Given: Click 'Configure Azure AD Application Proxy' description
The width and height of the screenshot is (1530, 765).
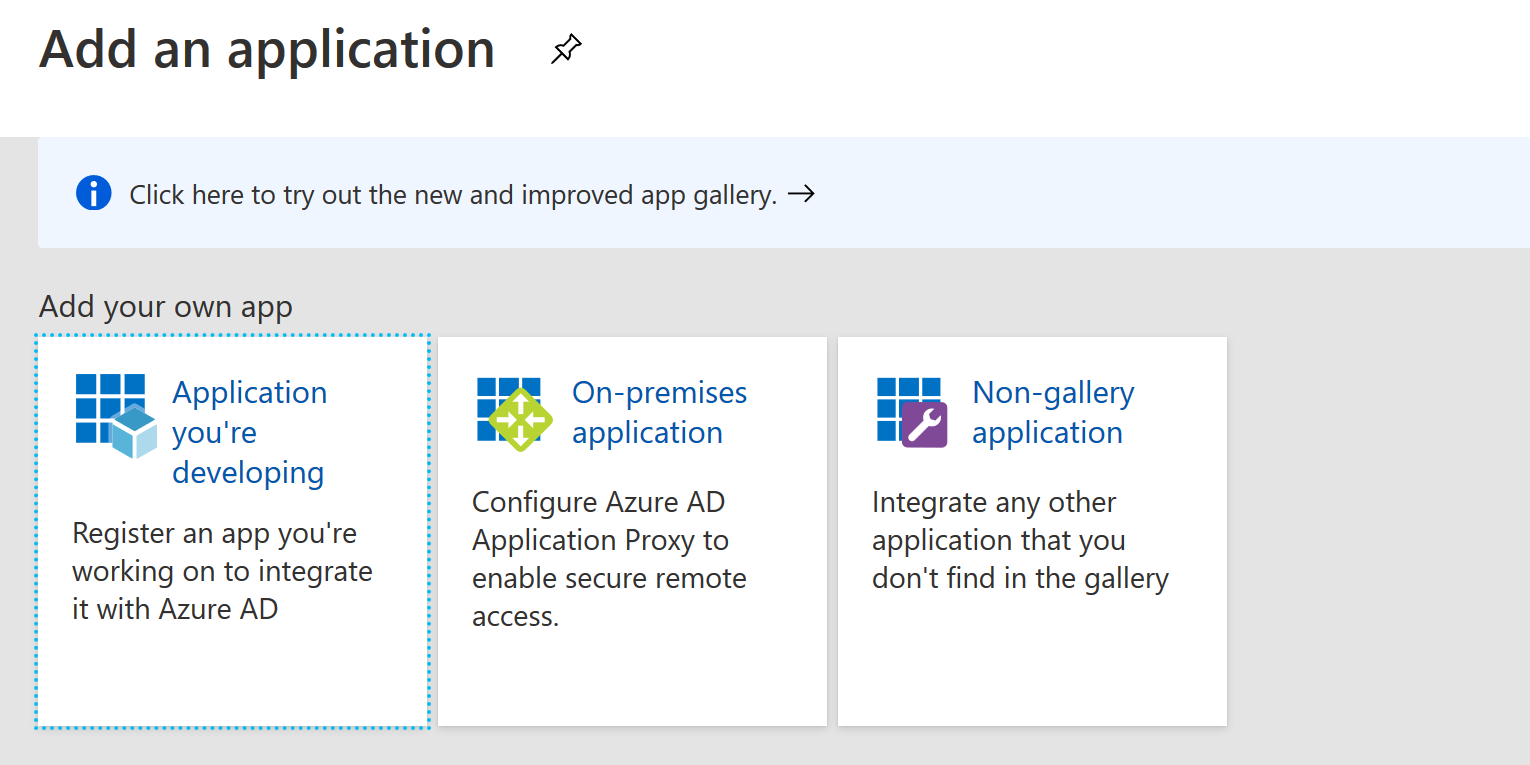Looking at the screenshot, I should click(609, 559).
